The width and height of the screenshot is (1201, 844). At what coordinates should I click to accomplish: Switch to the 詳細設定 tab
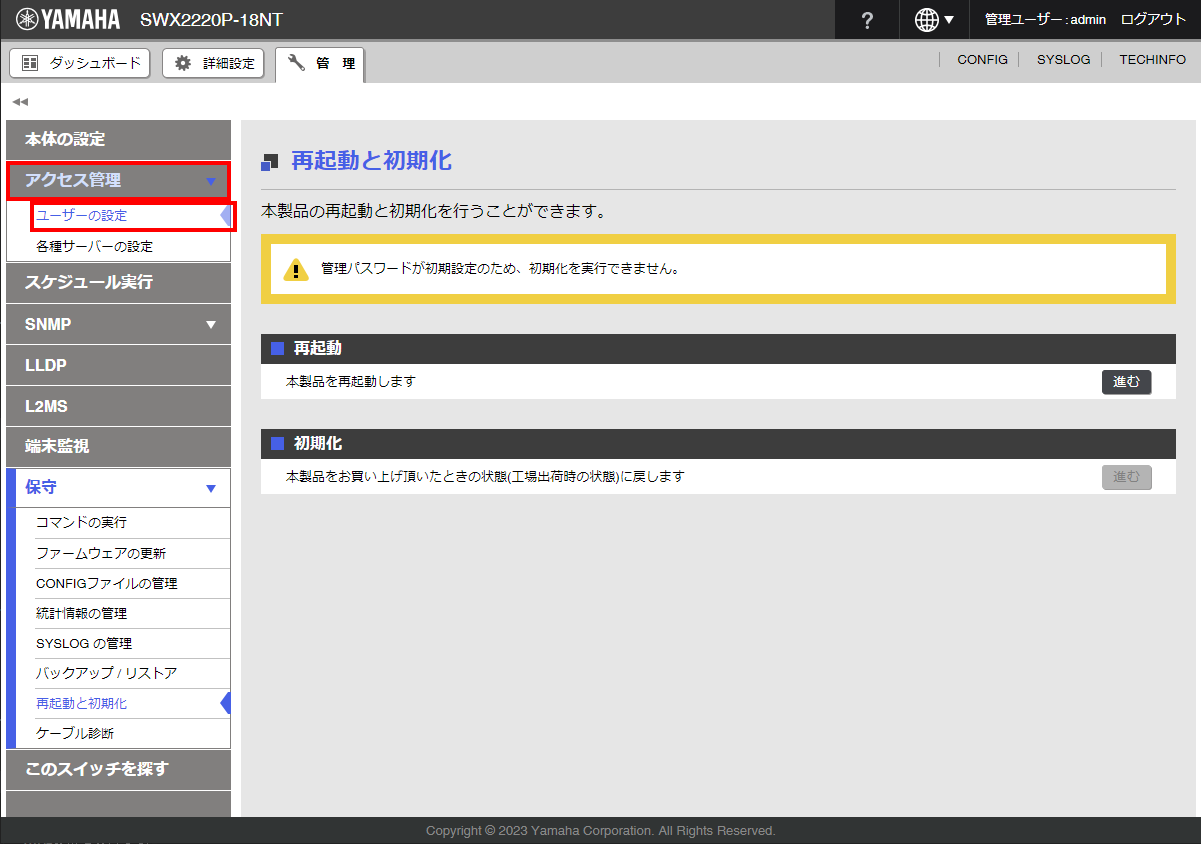pos(213,63)
